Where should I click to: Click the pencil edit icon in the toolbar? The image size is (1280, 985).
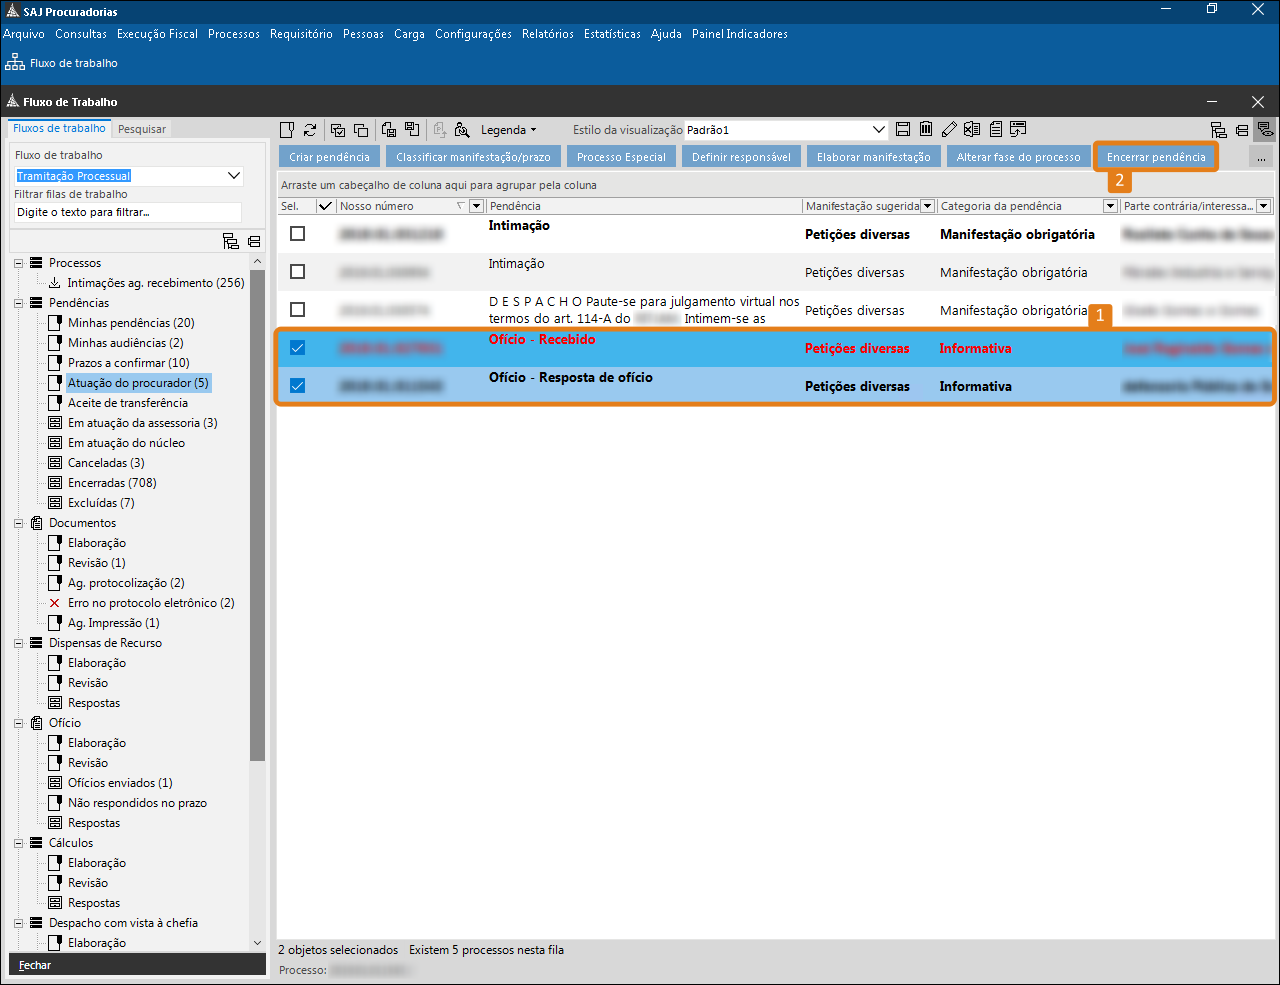949,129
